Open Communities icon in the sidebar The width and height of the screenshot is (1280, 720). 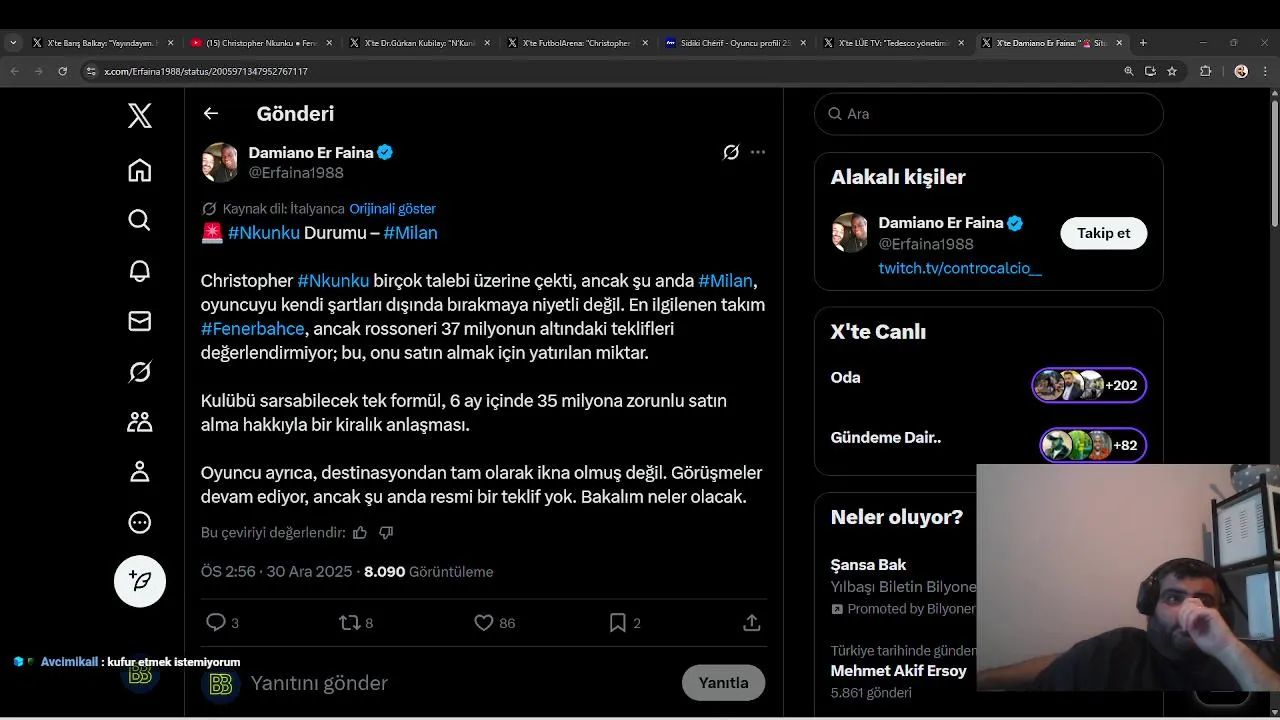[x=139, y=422]
